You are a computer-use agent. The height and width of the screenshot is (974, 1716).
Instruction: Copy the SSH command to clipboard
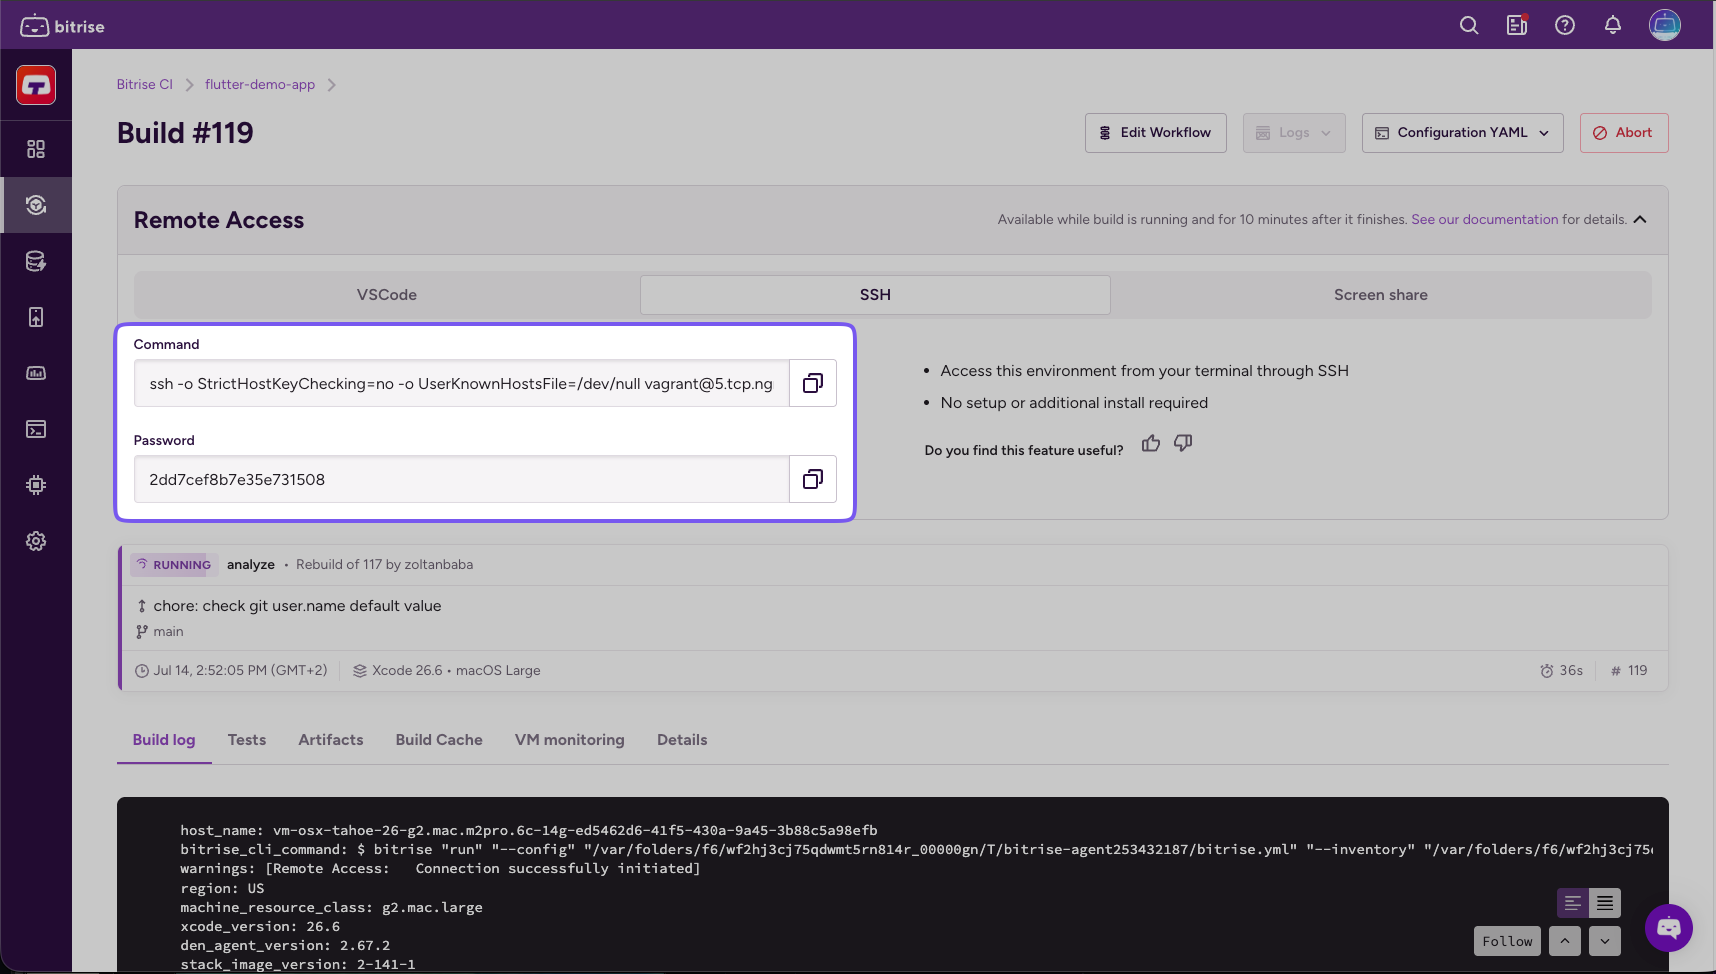pos(813,383)
